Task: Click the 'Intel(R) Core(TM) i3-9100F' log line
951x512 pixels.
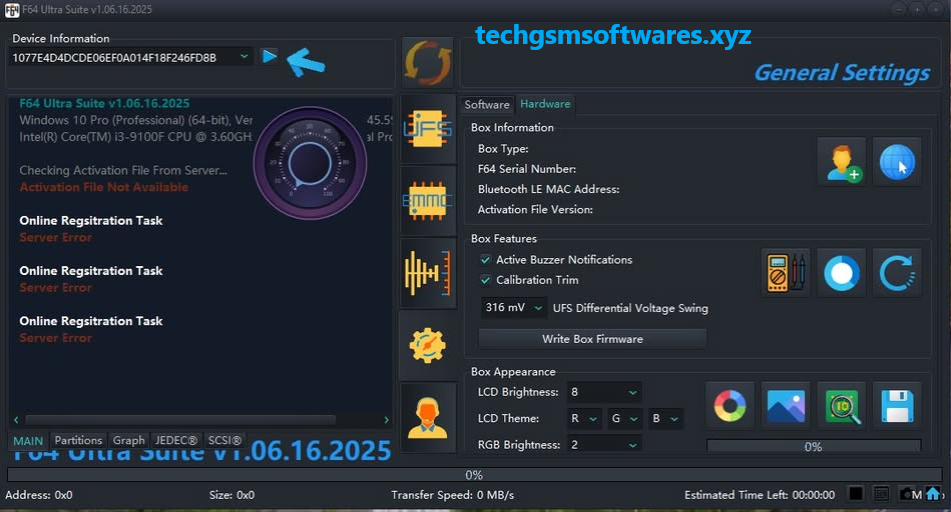Action: [136, 137]
